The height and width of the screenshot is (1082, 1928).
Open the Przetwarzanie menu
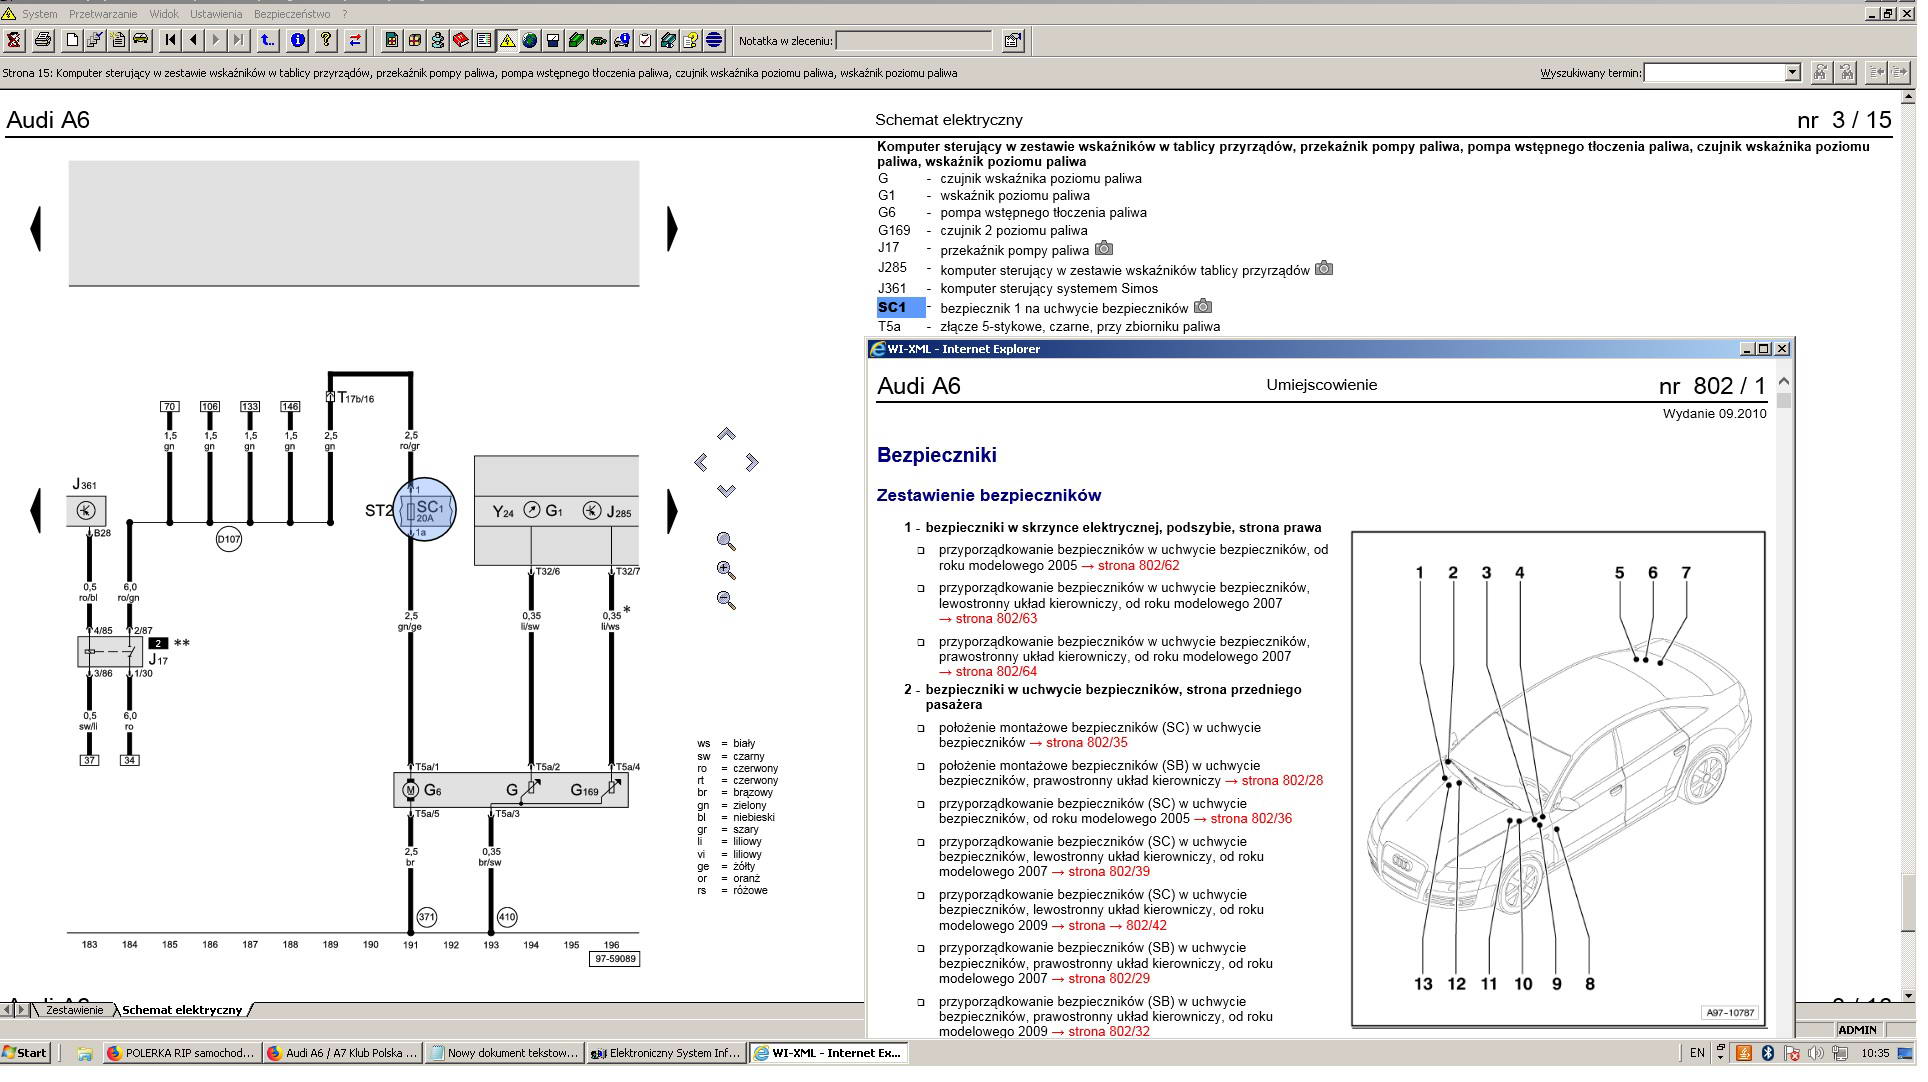pos(103,14)
